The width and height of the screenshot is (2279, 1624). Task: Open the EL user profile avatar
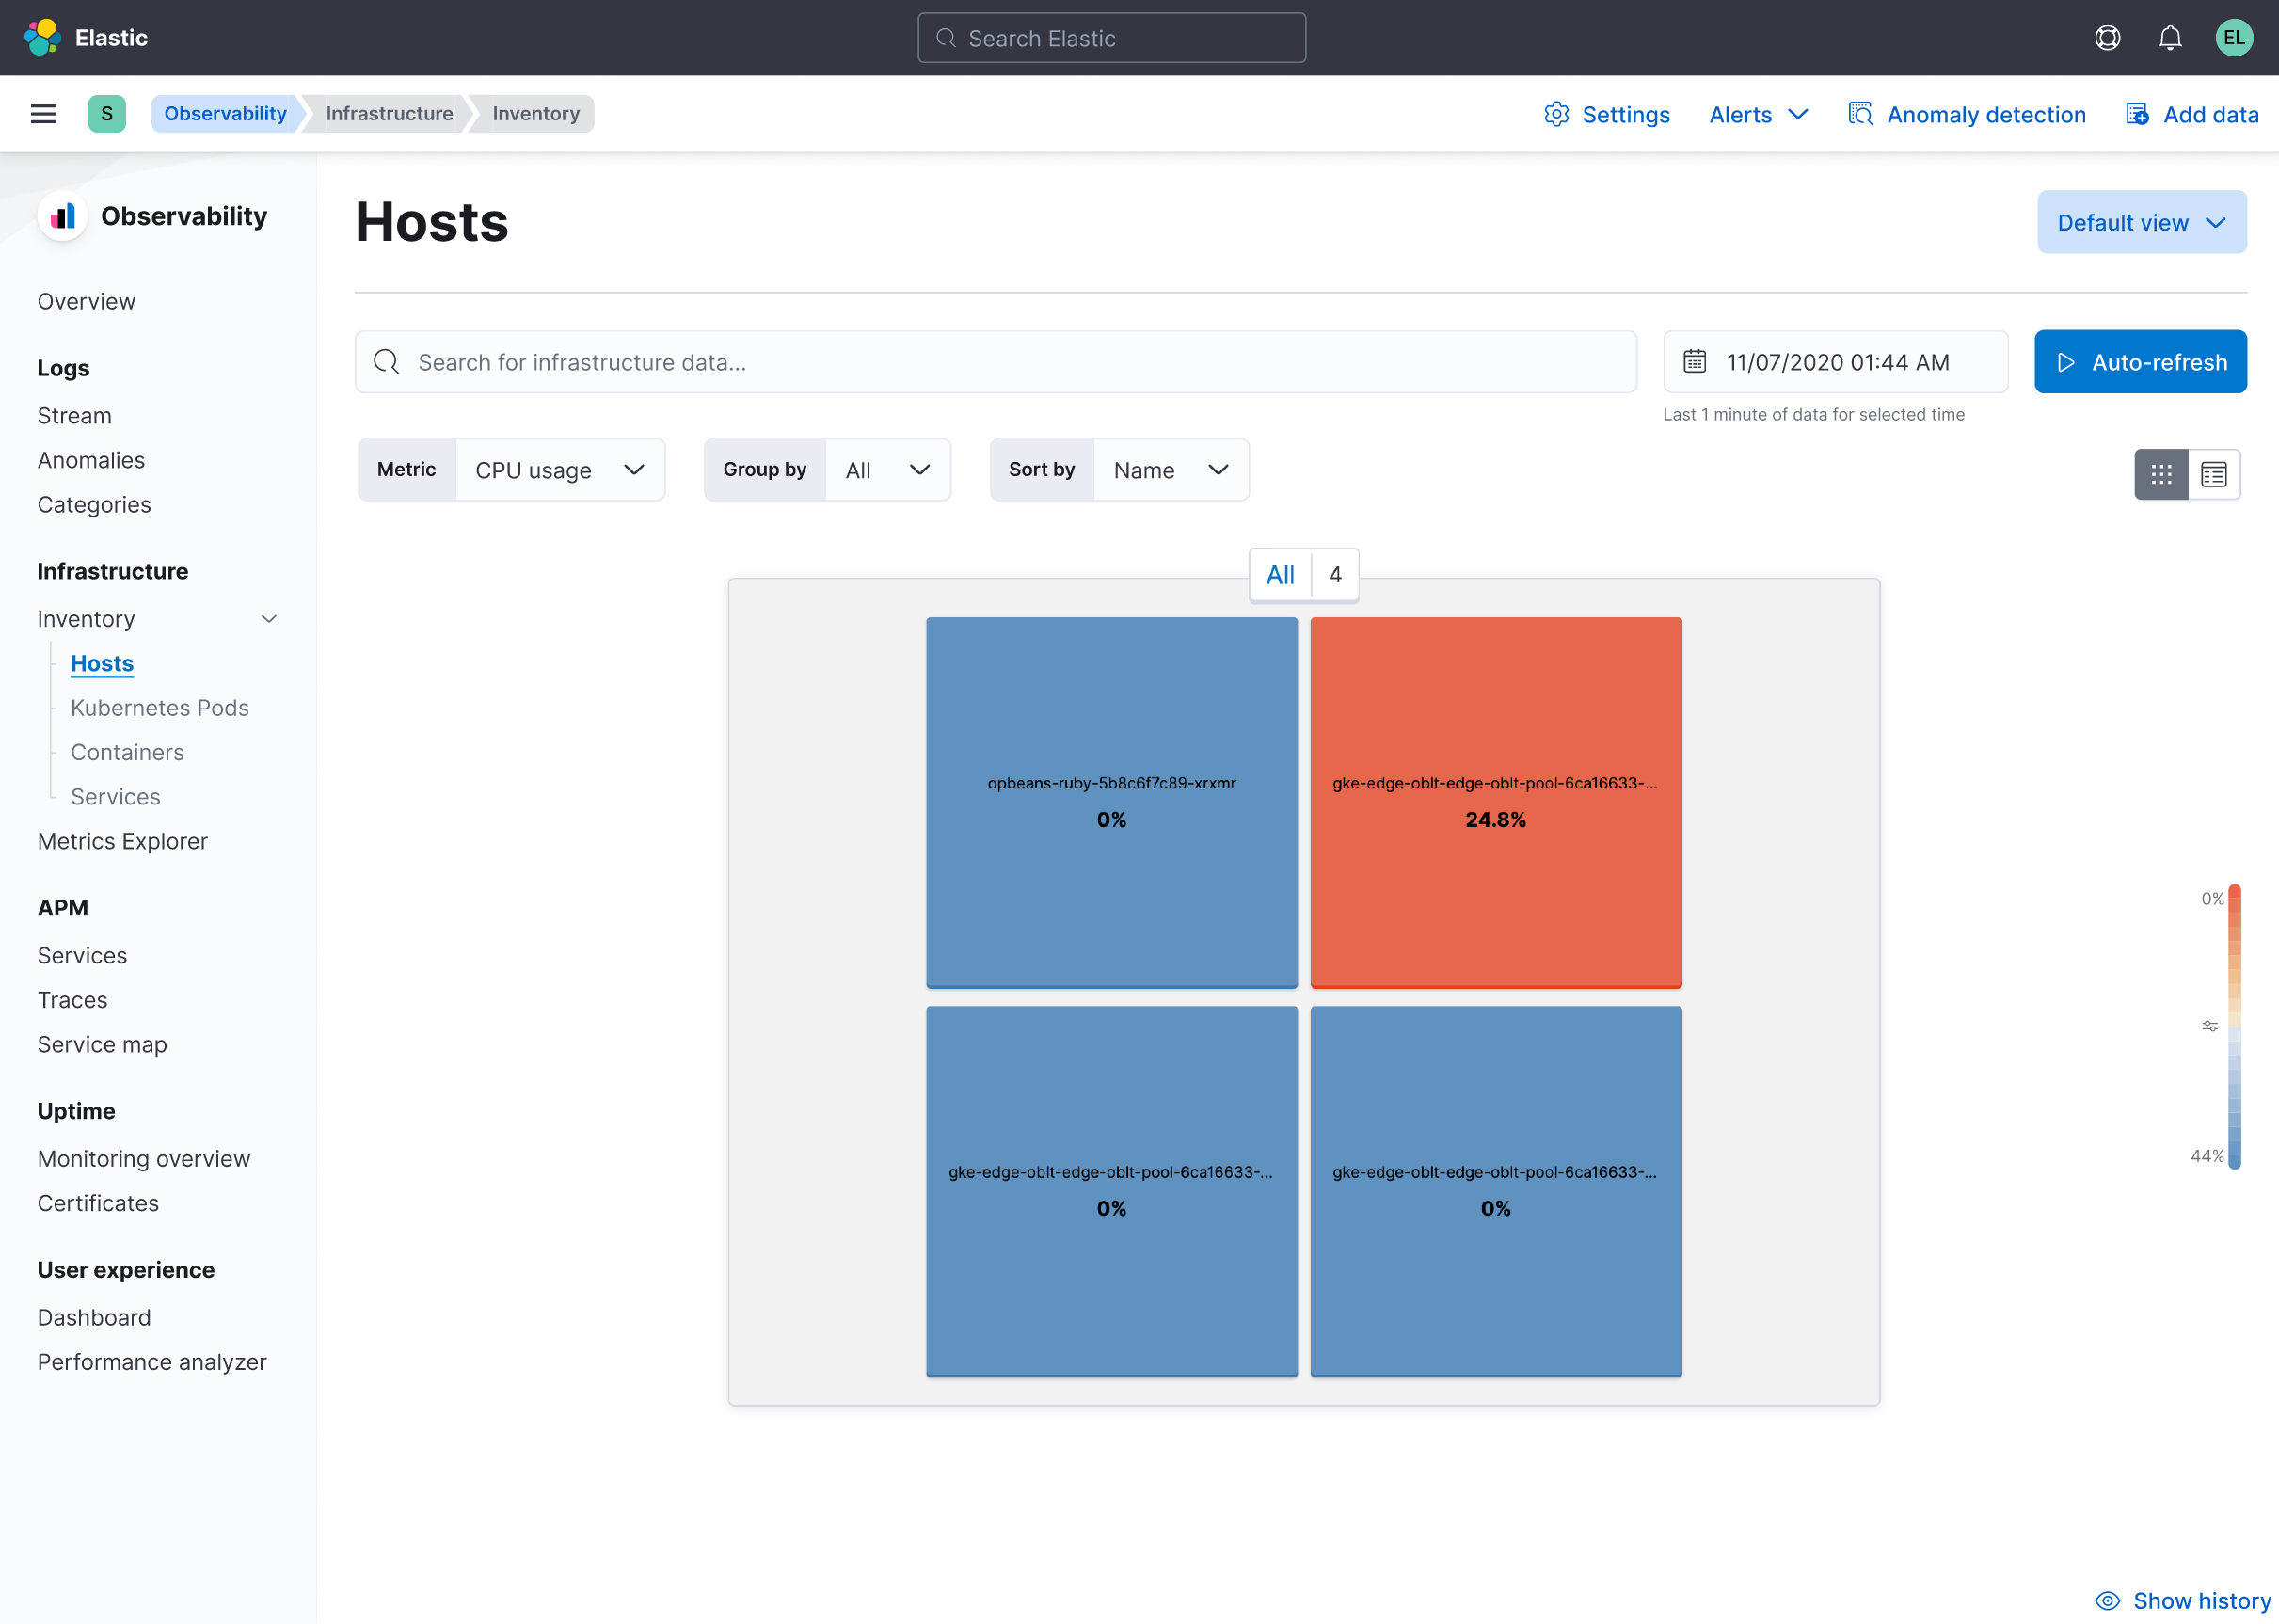point(2234,37)
